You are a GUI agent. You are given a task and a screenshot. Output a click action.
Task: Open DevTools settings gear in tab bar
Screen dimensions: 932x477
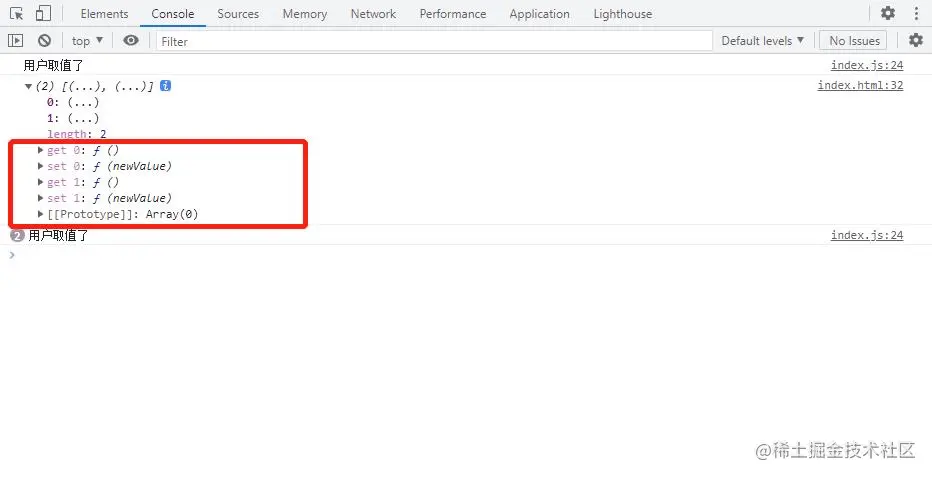(x=887, y=13)
